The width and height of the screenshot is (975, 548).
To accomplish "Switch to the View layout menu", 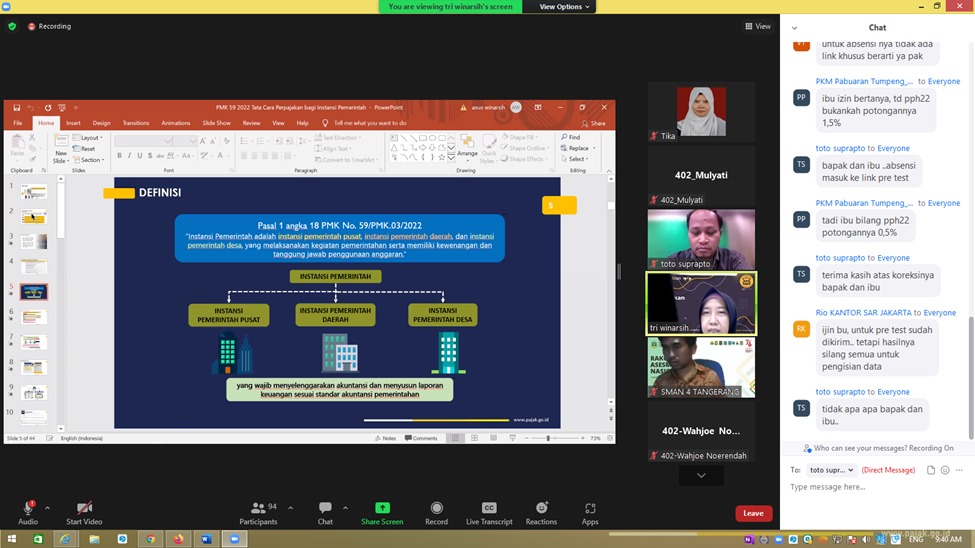I will coord(758,26).
